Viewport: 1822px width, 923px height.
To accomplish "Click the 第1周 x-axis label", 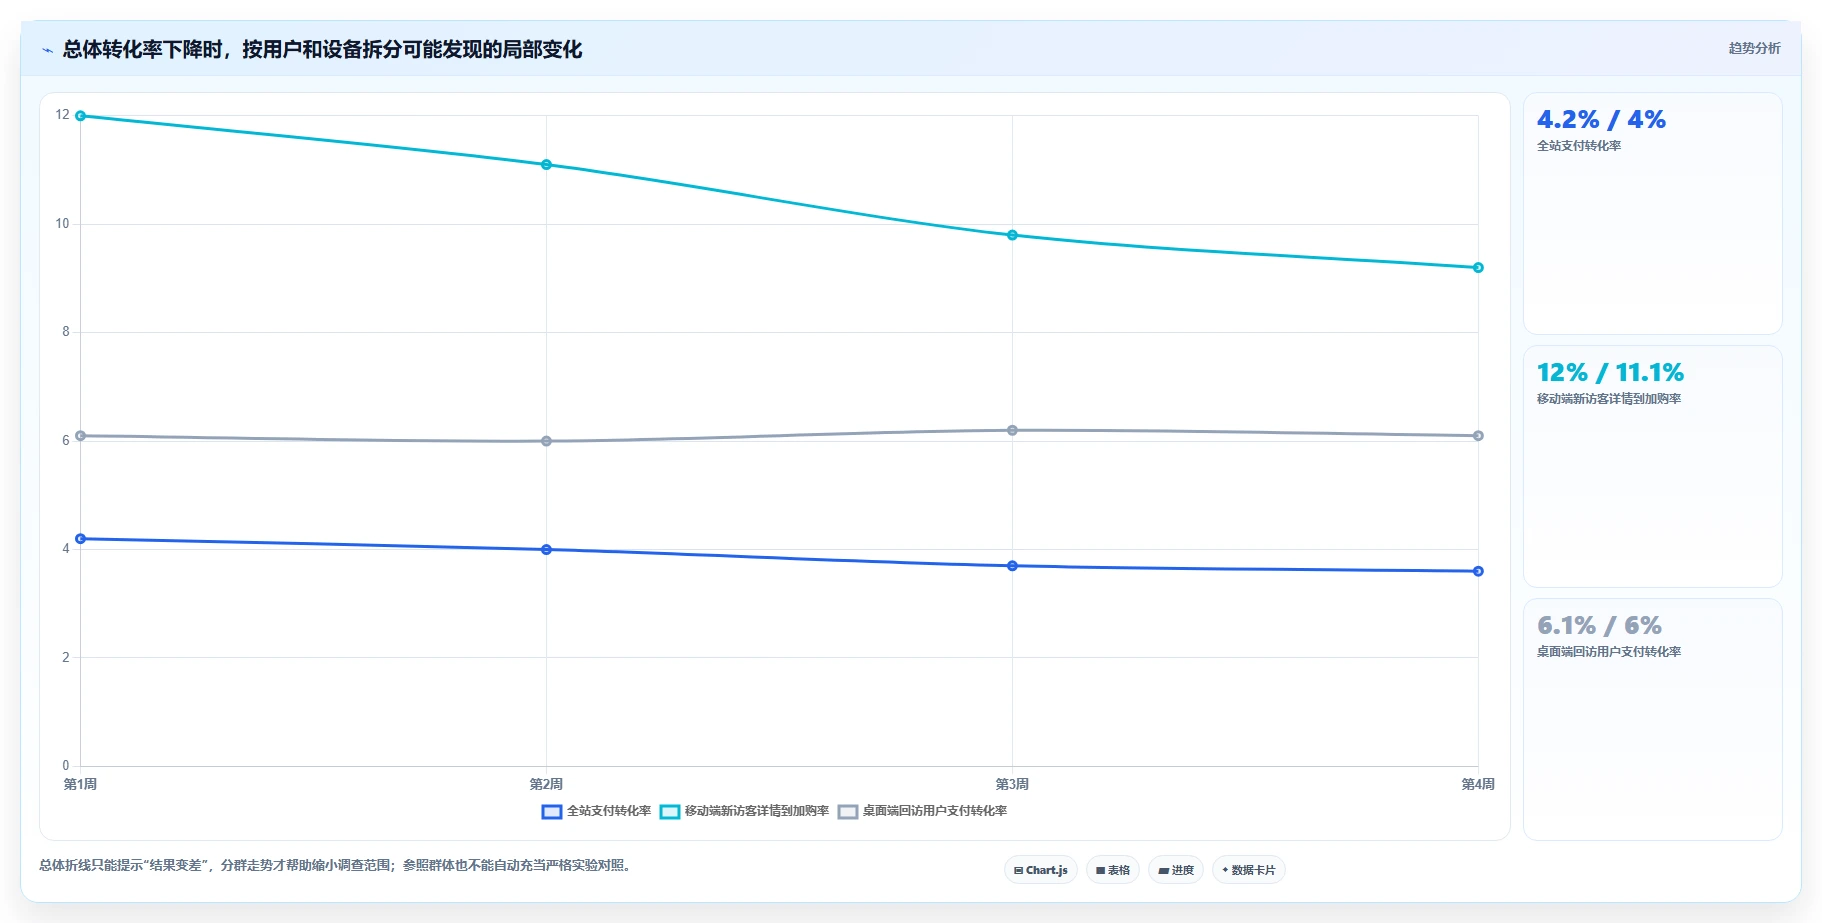I will point(80,784).
